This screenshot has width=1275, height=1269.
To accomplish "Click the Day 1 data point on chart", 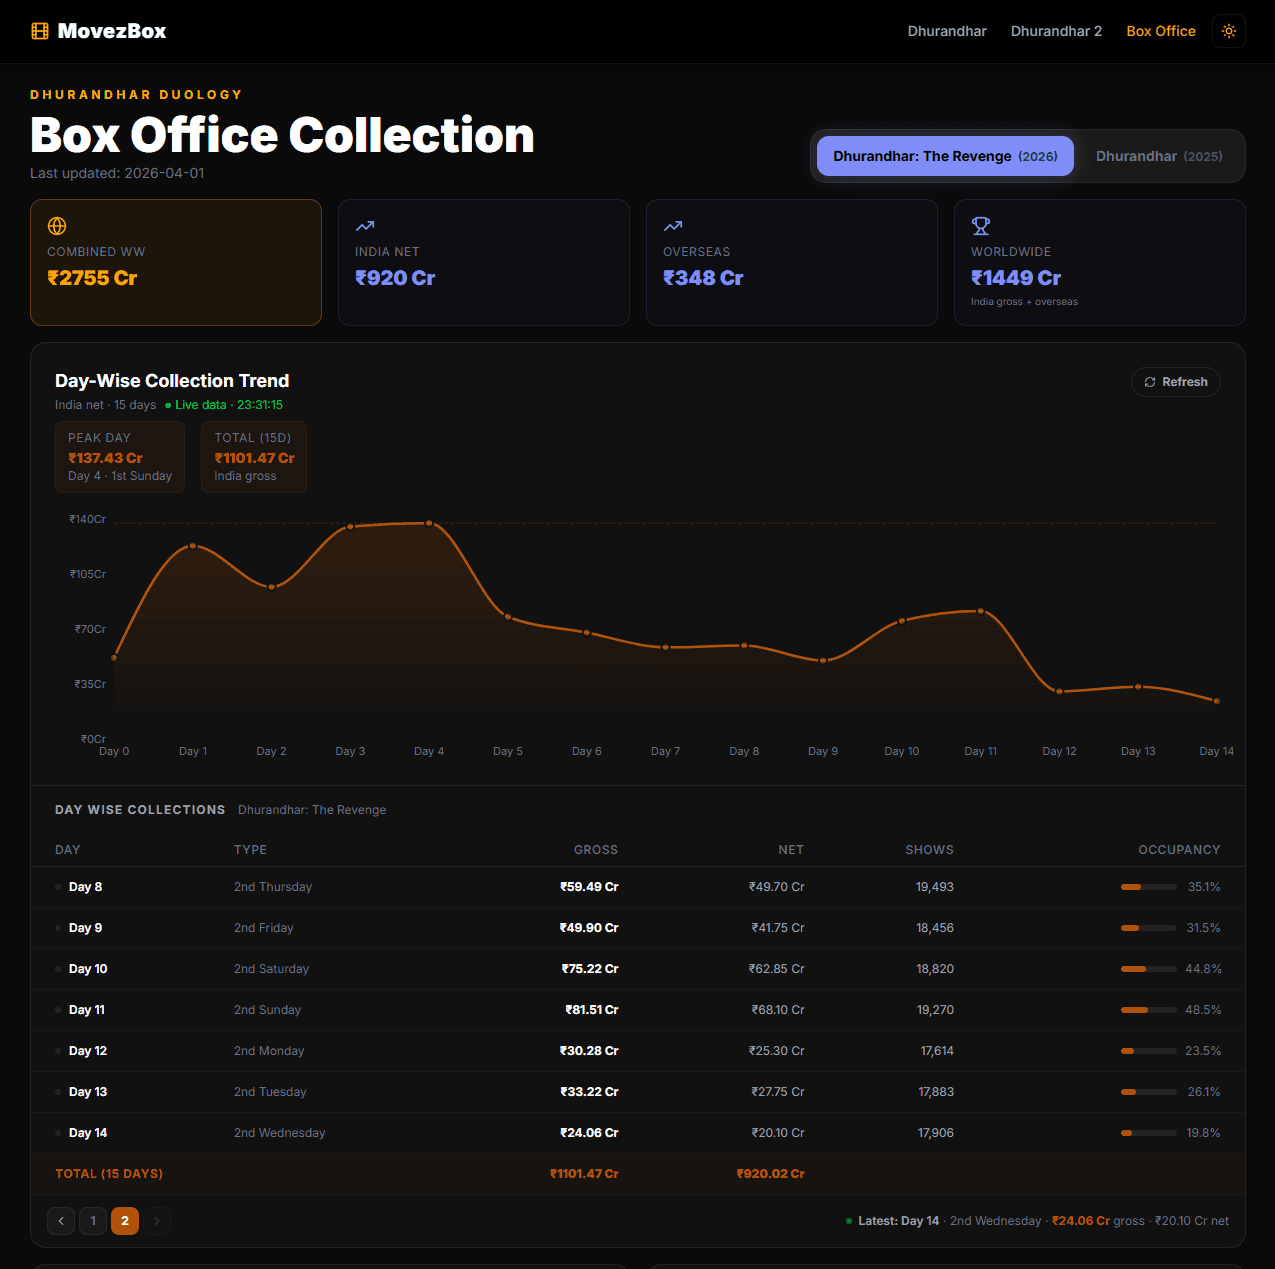I will [193, 546].
